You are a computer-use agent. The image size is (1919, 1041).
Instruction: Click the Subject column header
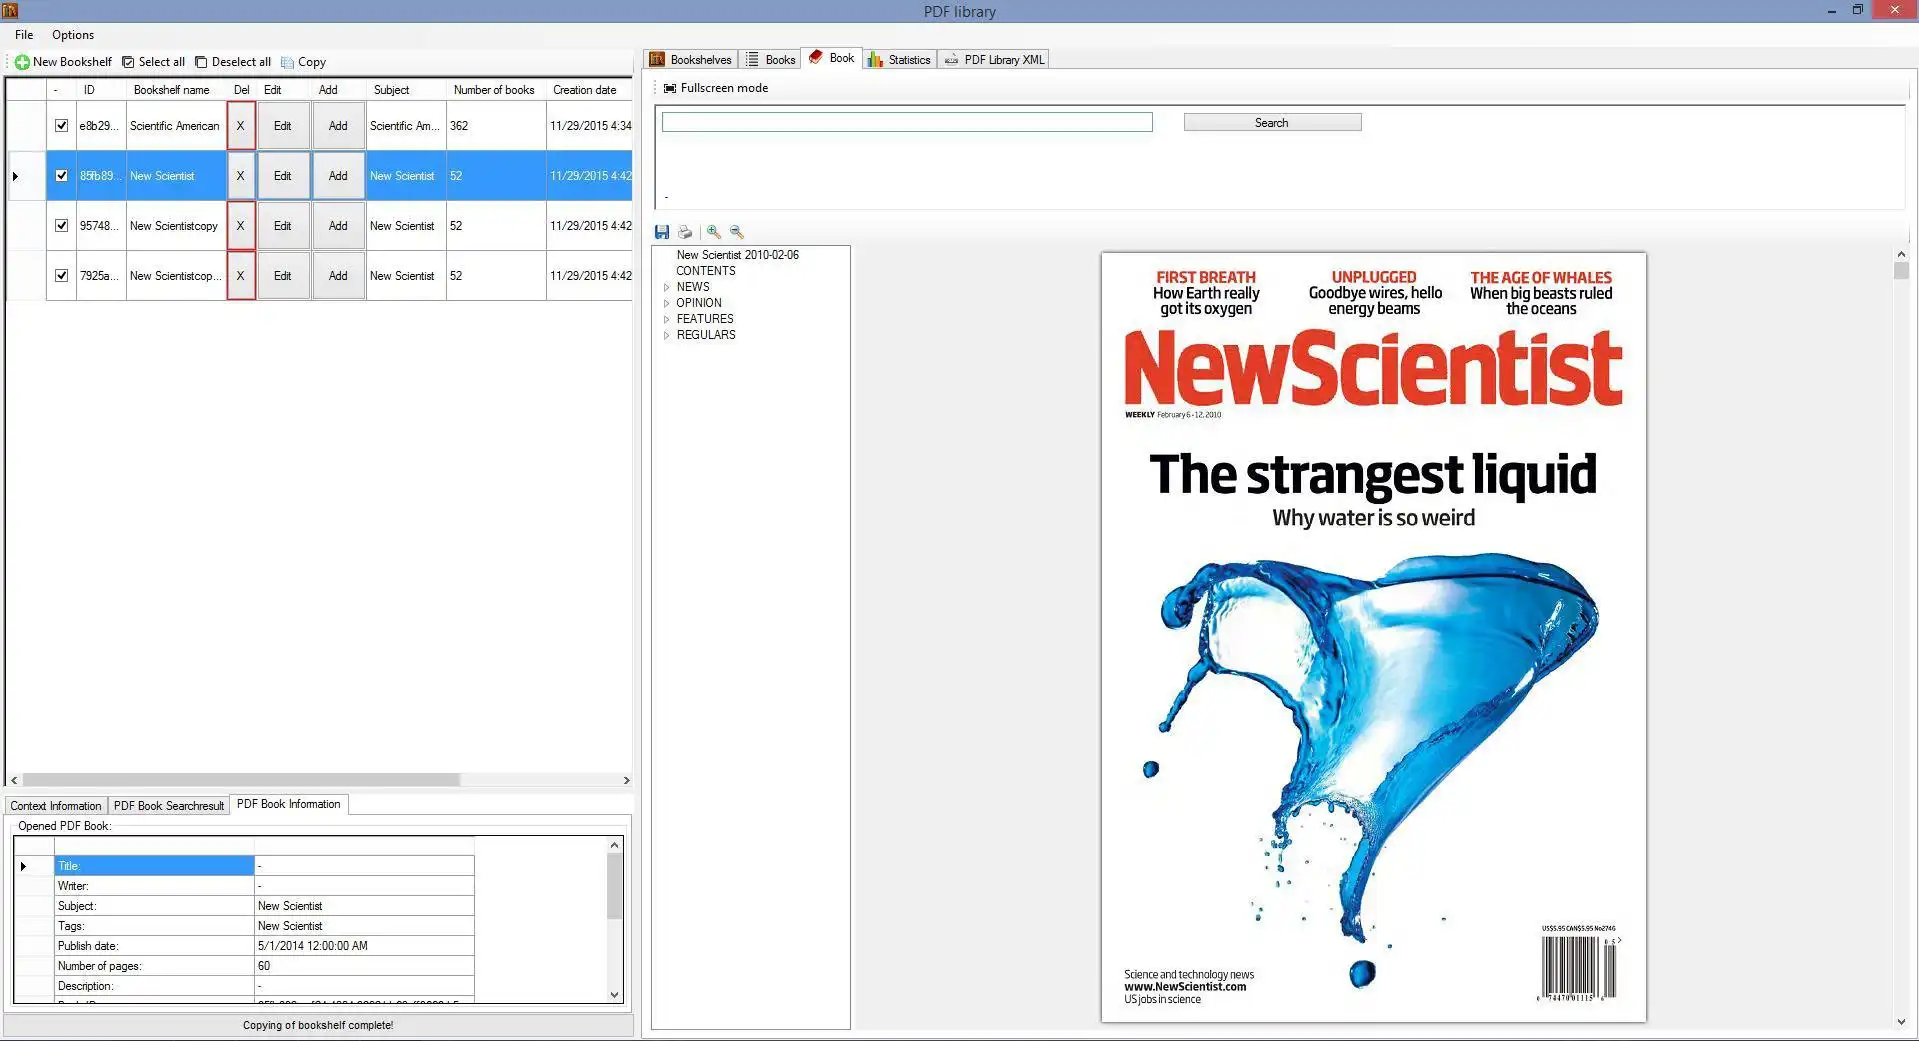[406, 90]
